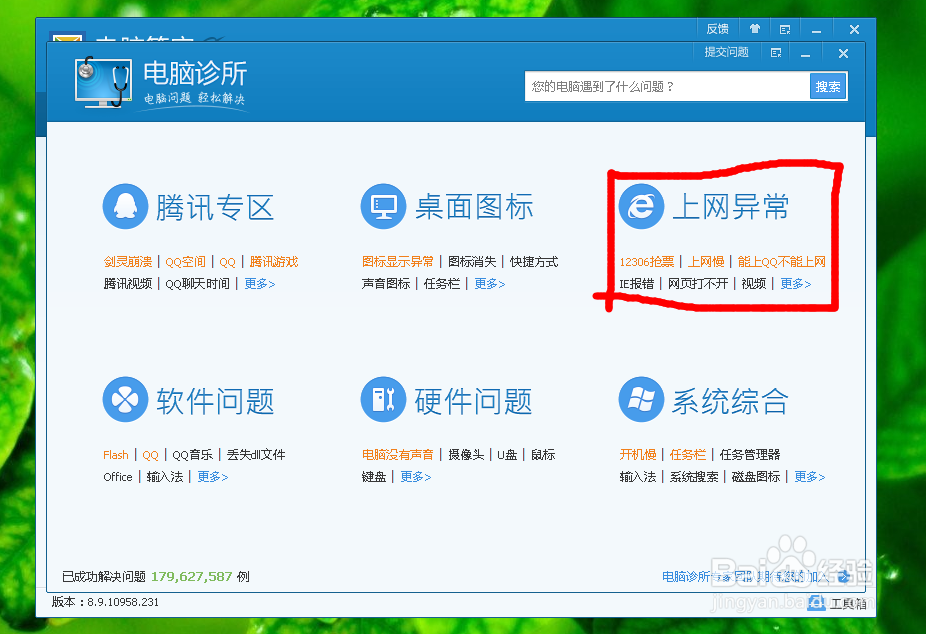The image size is (926, 634).
Task: Click the 腾讯专区 heading text
Action: (x=215, y=208)
